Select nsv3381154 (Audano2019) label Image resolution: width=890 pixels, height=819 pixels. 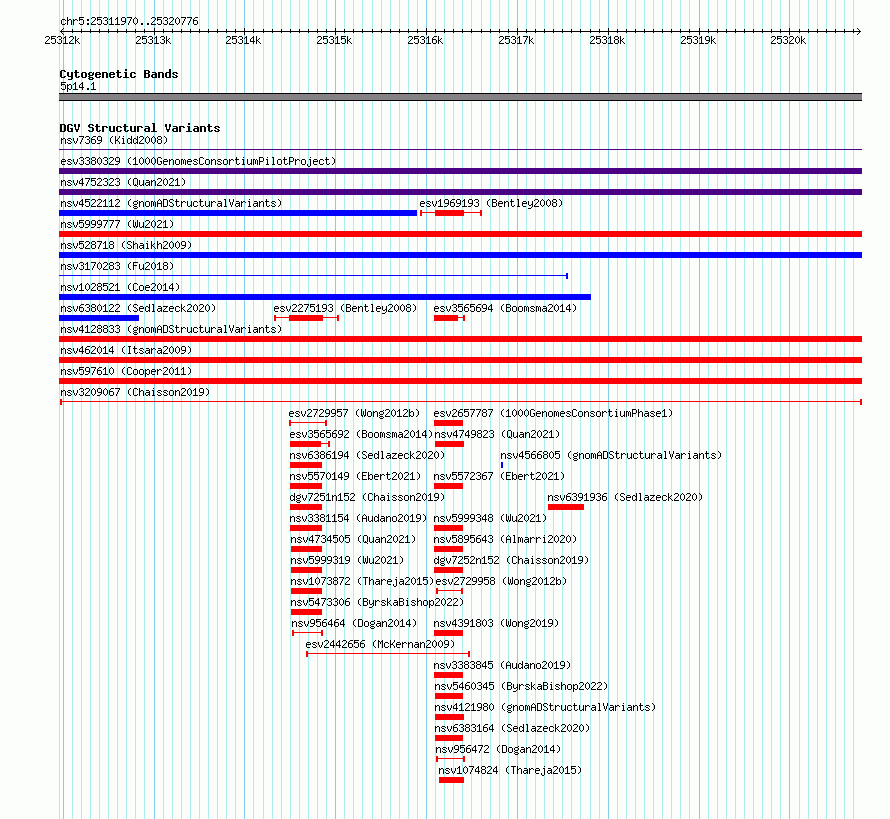[358, 518]
